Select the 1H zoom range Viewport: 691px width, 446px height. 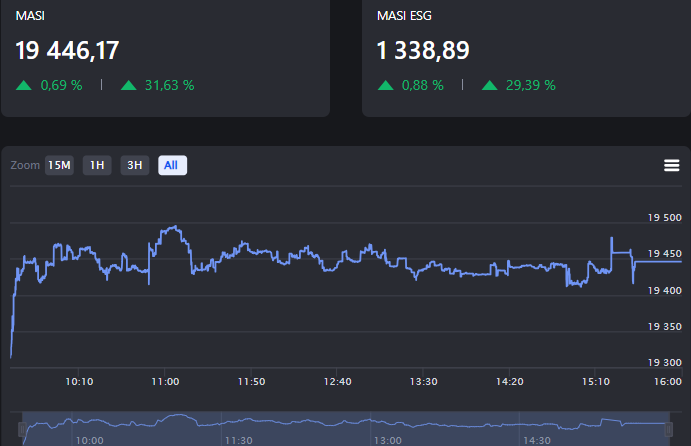[x=97, y=165]
